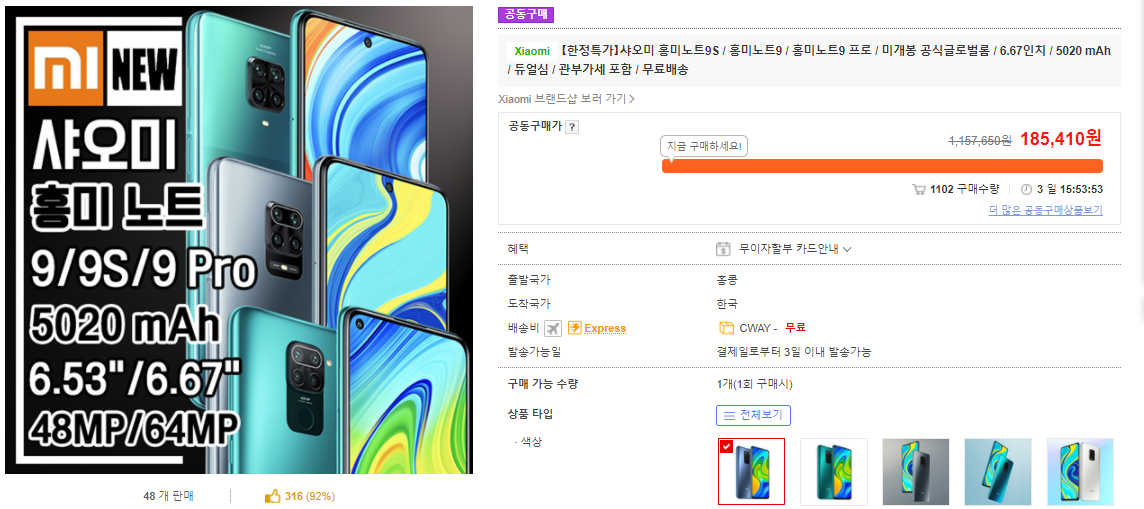Click the 전체보기 button
The width and height of the screenshot is (1144, 509).
754,416
